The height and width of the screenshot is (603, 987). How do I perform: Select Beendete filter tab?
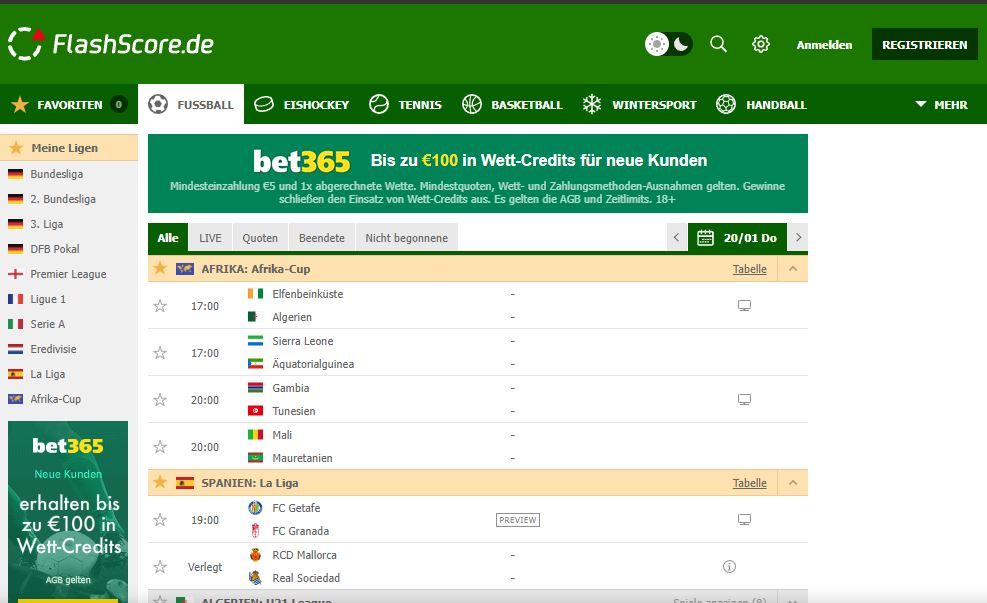click(322, 238)
